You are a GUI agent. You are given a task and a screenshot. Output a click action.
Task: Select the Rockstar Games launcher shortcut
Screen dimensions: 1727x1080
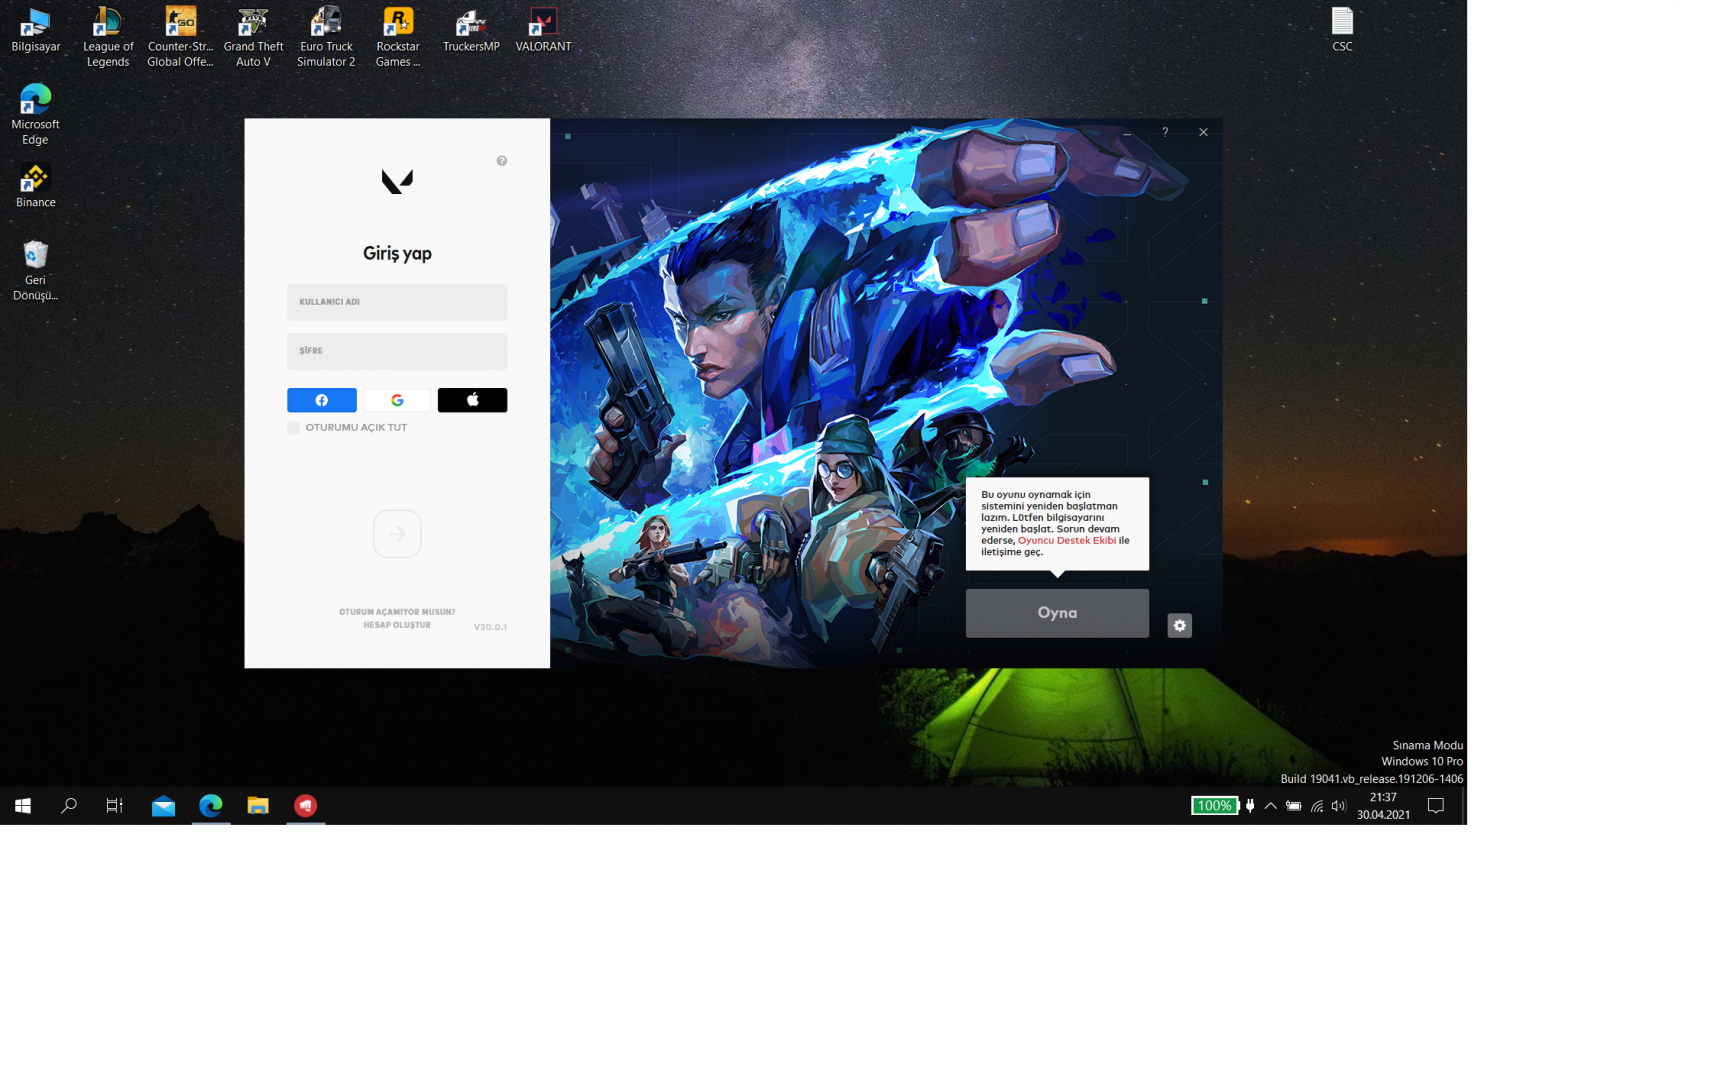[398, 37]
